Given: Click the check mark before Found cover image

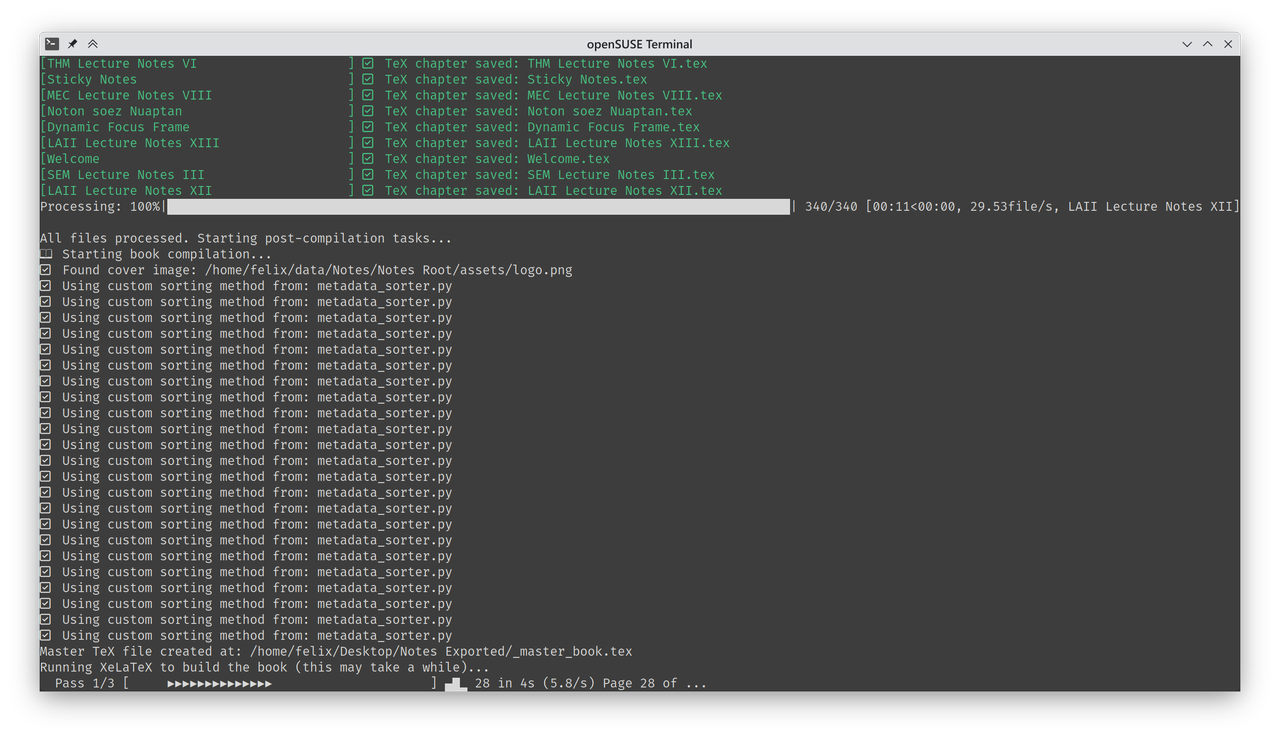Looking at the screenshot, I should pos(46,270).
